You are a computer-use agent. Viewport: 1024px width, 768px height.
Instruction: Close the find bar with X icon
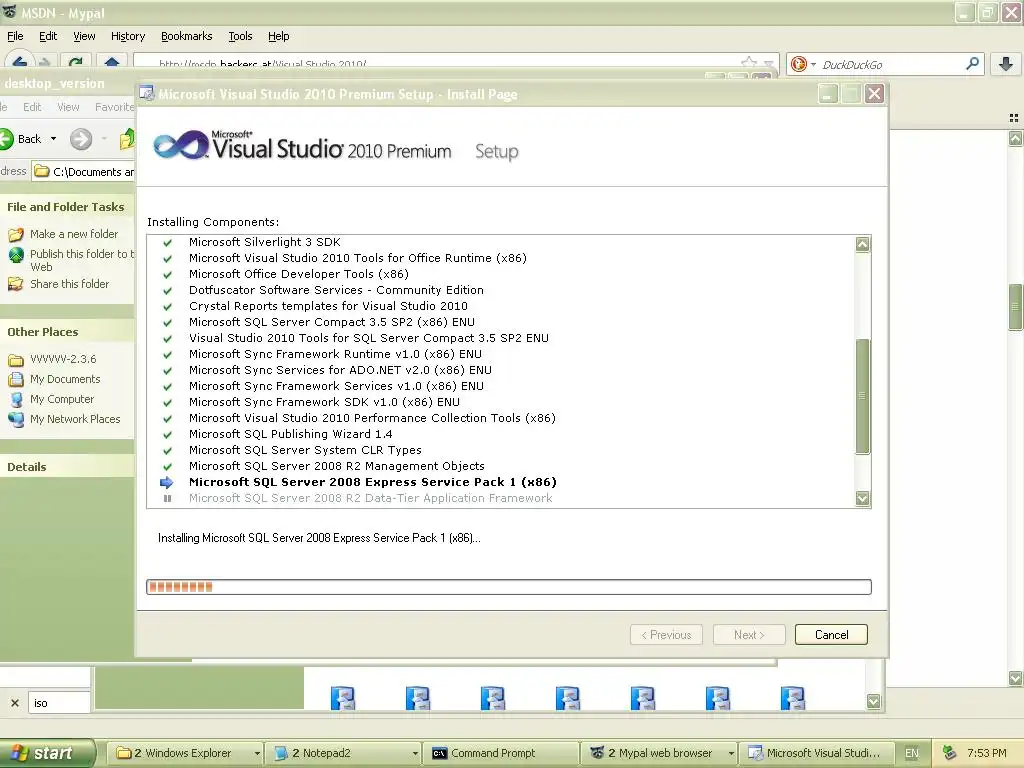tap(14, 703)
